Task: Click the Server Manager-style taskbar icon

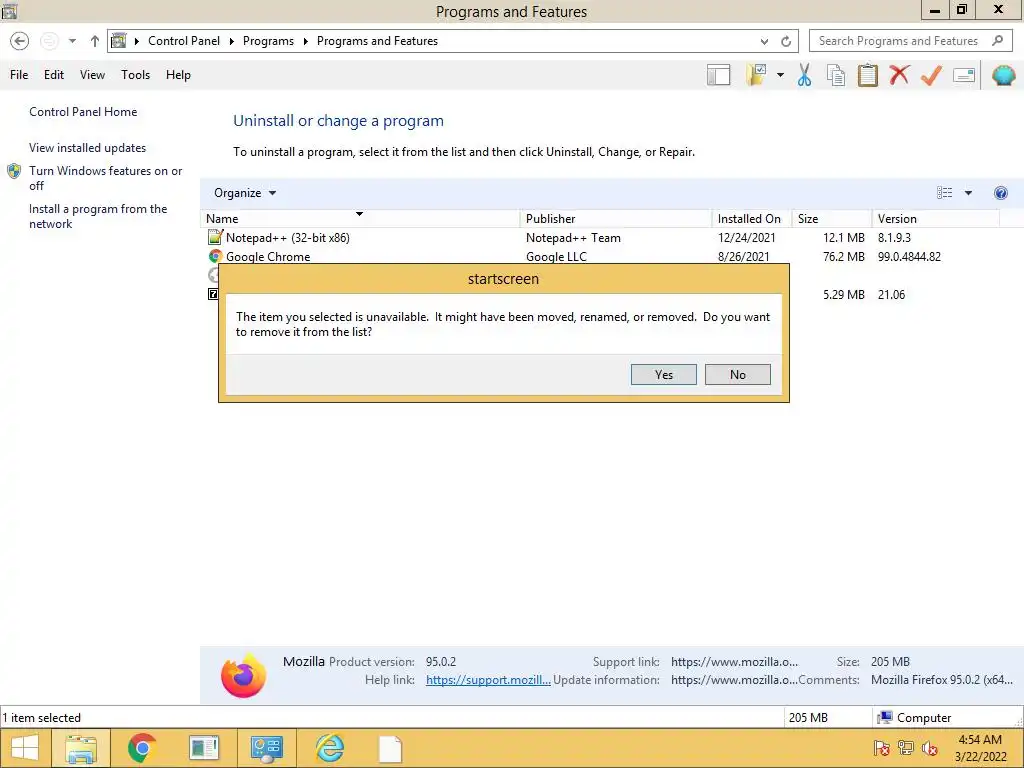Action: tap(204, 748)
